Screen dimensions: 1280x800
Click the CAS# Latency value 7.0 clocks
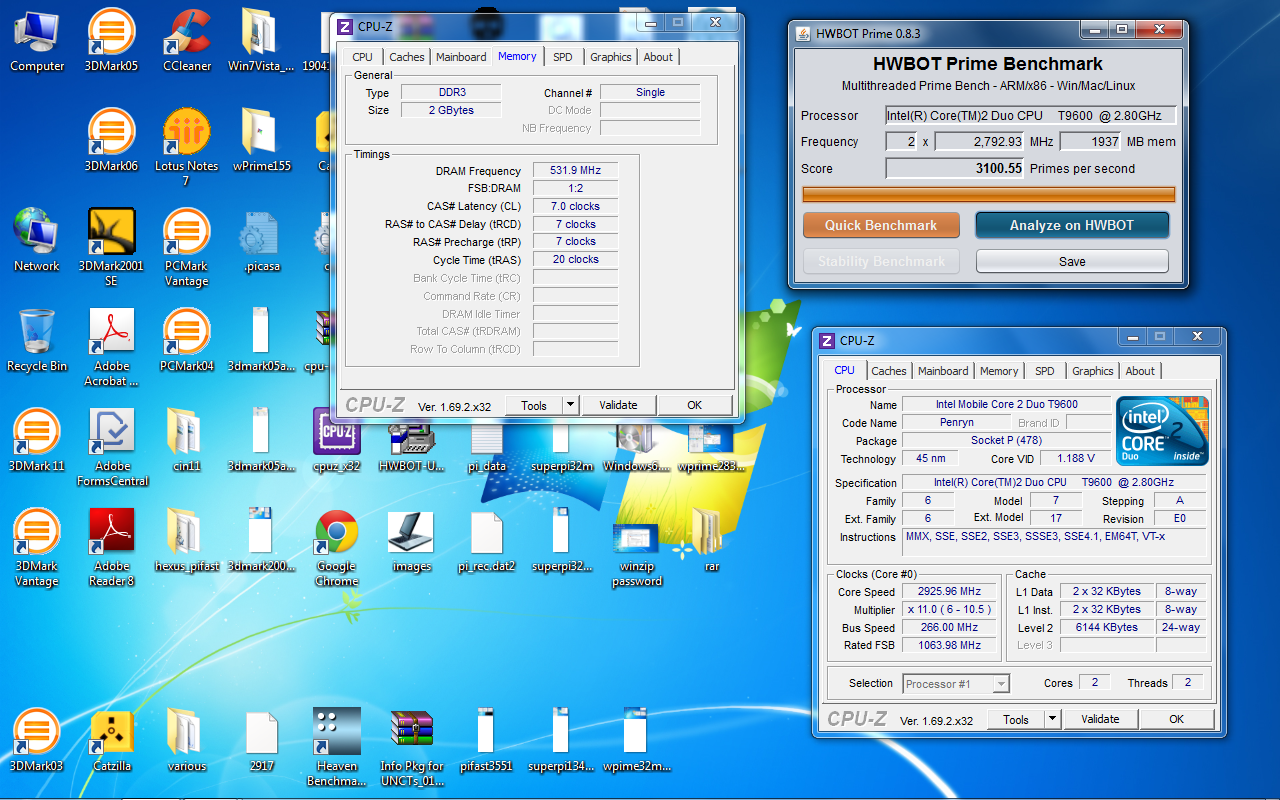[575, 206]
